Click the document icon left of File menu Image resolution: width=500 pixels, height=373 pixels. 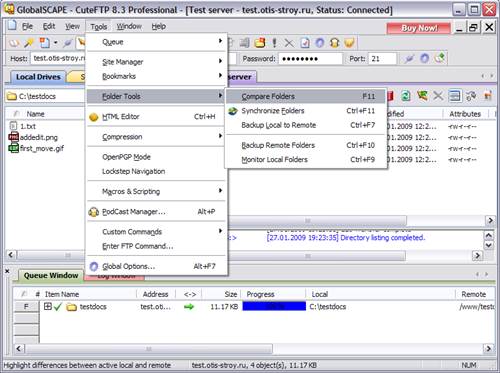pos(12,25)
